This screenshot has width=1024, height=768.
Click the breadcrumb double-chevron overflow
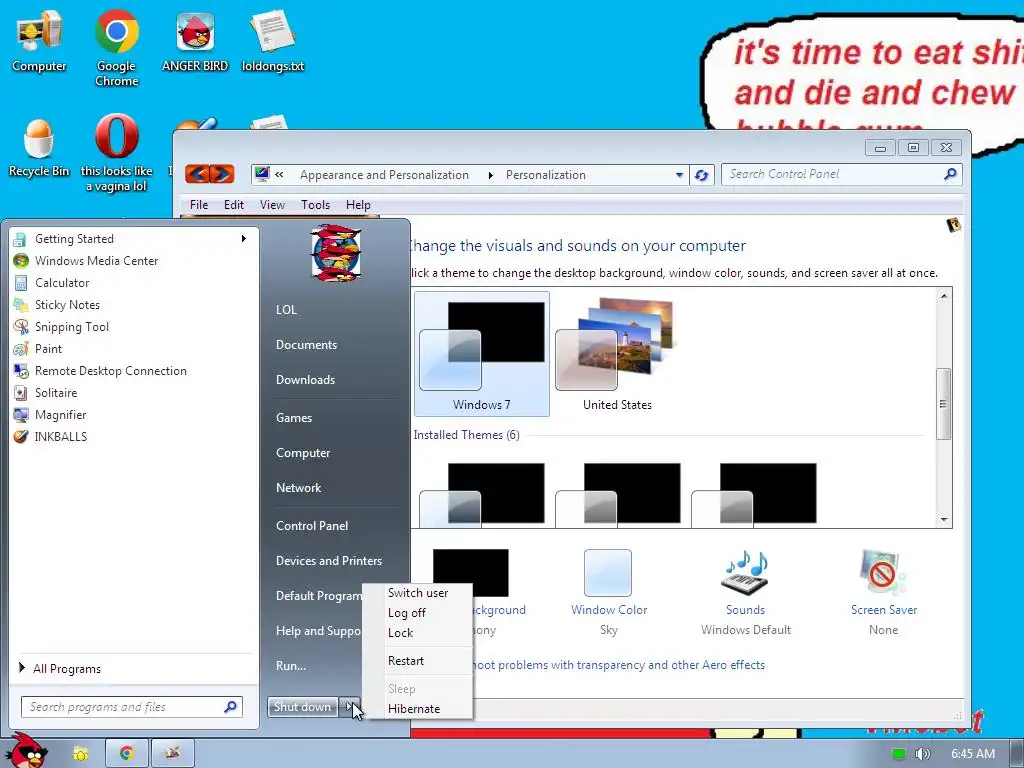point(280,174)
